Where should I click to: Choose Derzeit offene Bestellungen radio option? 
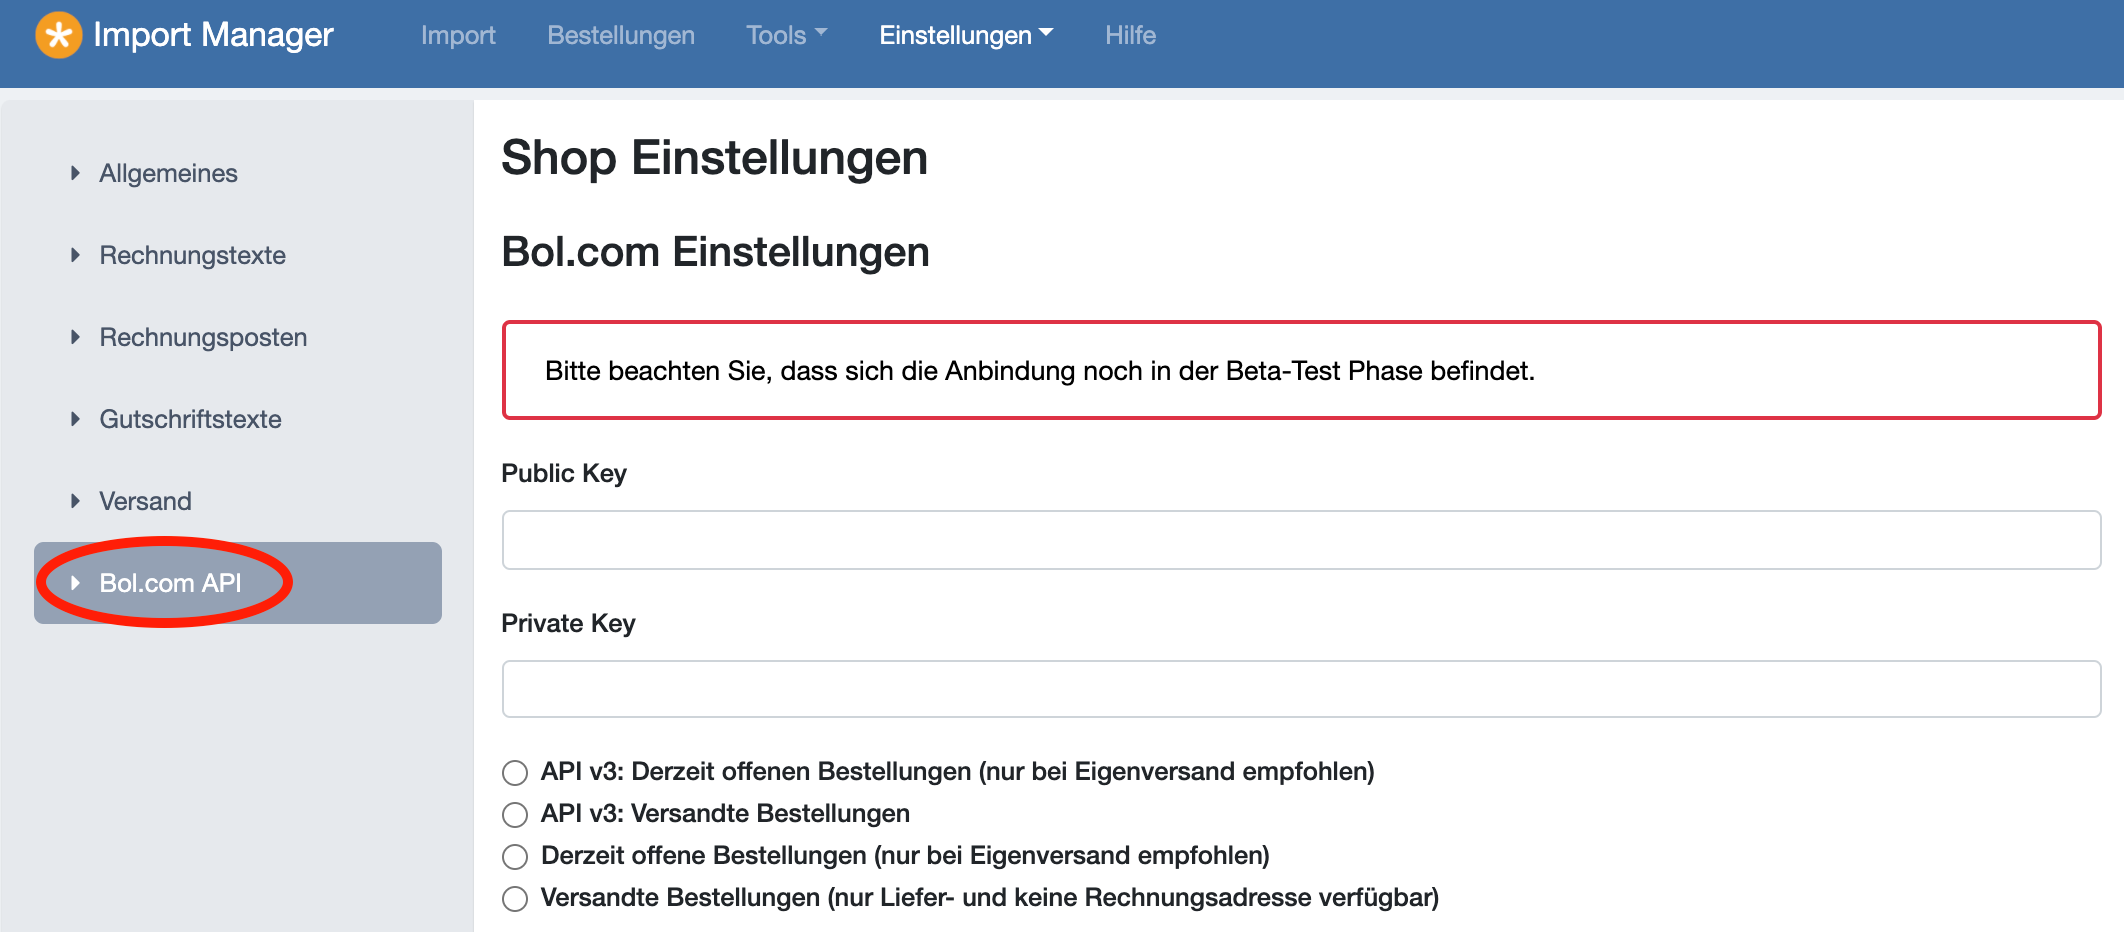(515, 857)
